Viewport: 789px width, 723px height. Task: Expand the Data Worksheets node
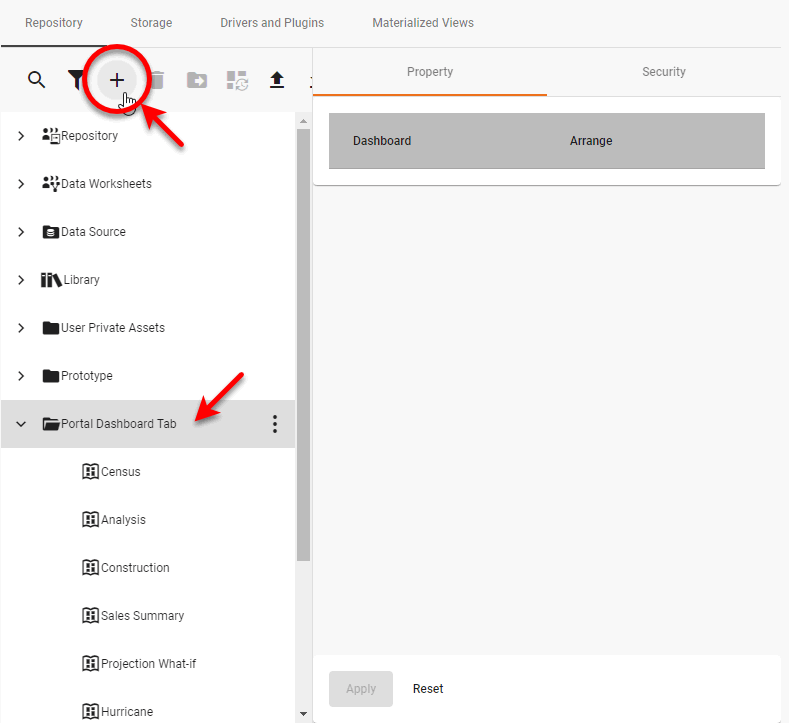pyautogui.click(x=21, y=184)
